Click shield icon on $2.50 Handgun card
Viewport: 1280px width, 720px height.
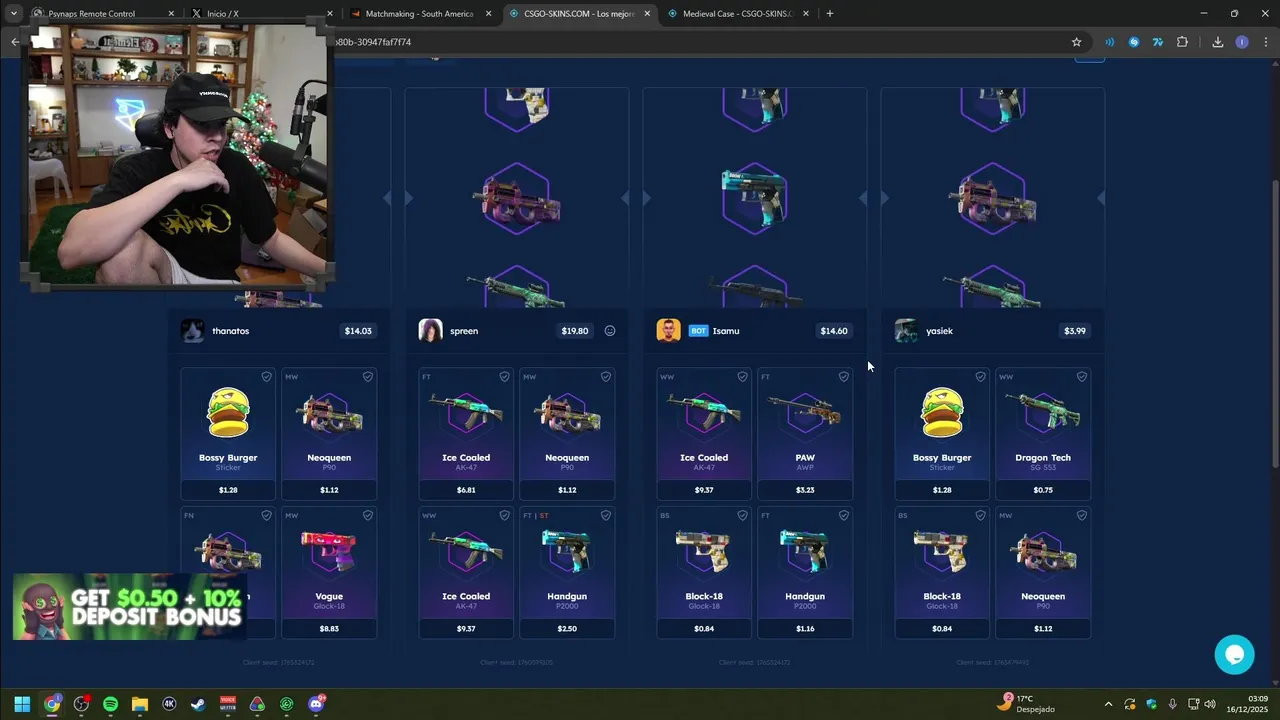coord(606,516)
